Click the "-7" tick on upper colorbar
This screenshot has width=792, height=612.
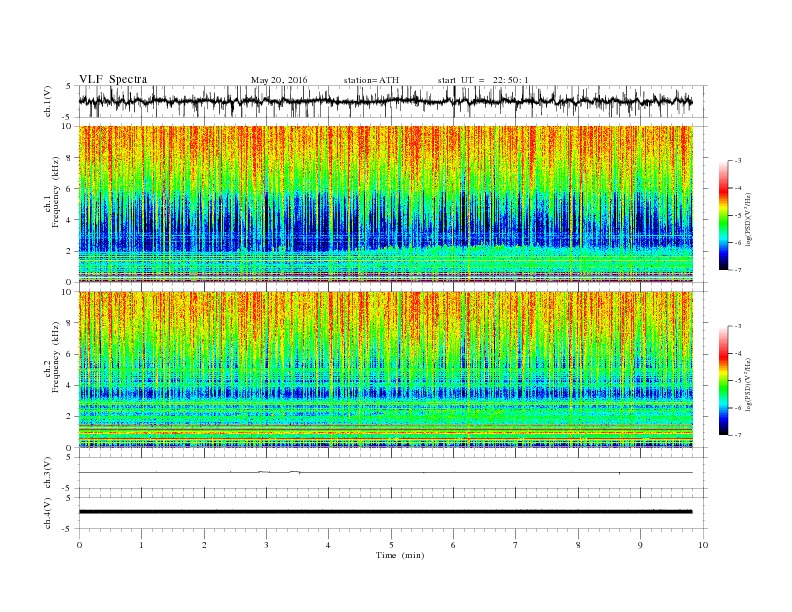(x=738, y=270)
